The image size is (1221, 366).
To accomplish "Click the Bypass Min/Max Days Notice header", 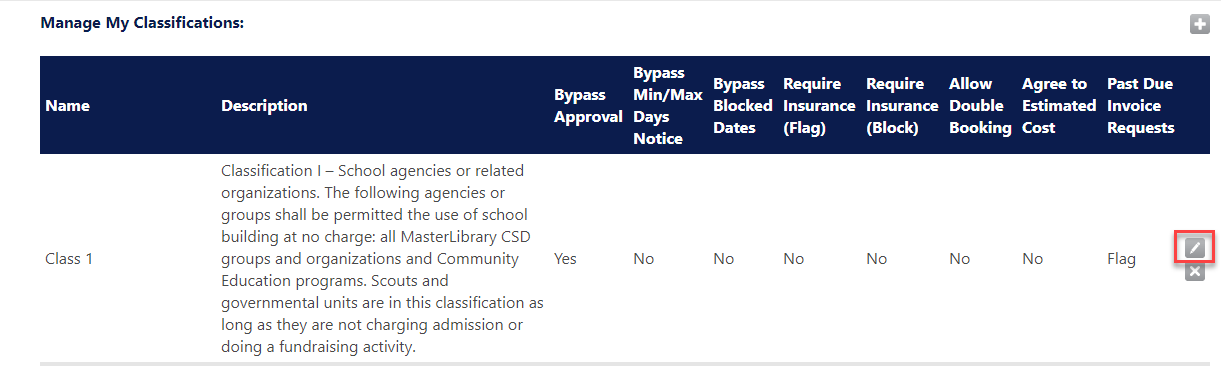I will pyautogui.click(x=659, y=106).
